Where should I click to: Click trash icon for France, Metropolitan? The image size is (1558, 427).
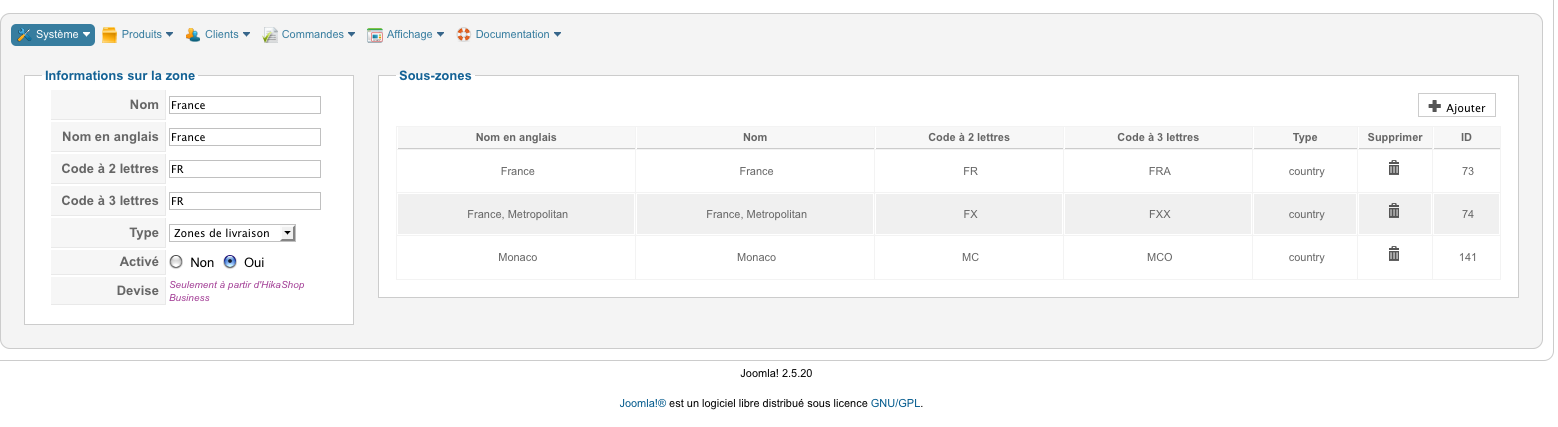coord(1394,211)
